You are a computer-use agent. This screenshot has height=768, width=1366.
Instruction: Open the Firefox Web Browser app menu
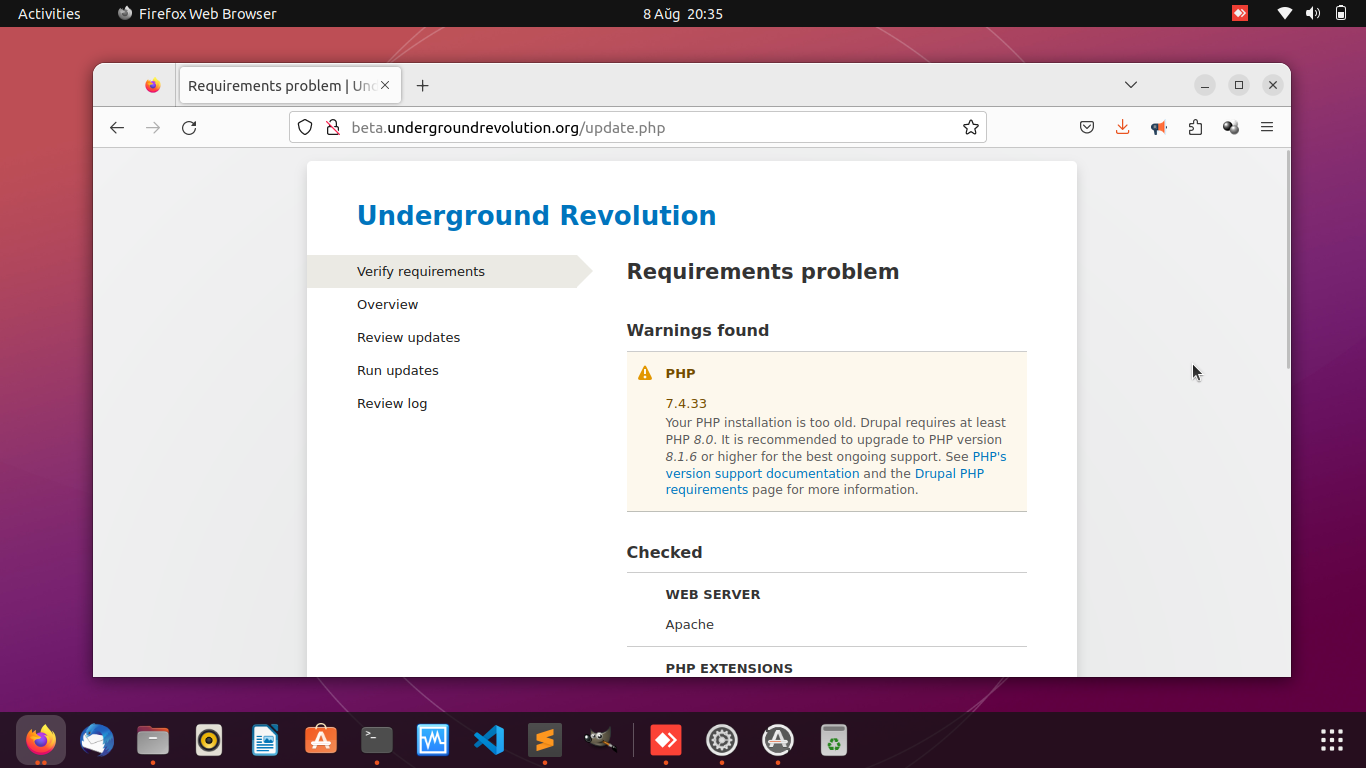point(196,13)
